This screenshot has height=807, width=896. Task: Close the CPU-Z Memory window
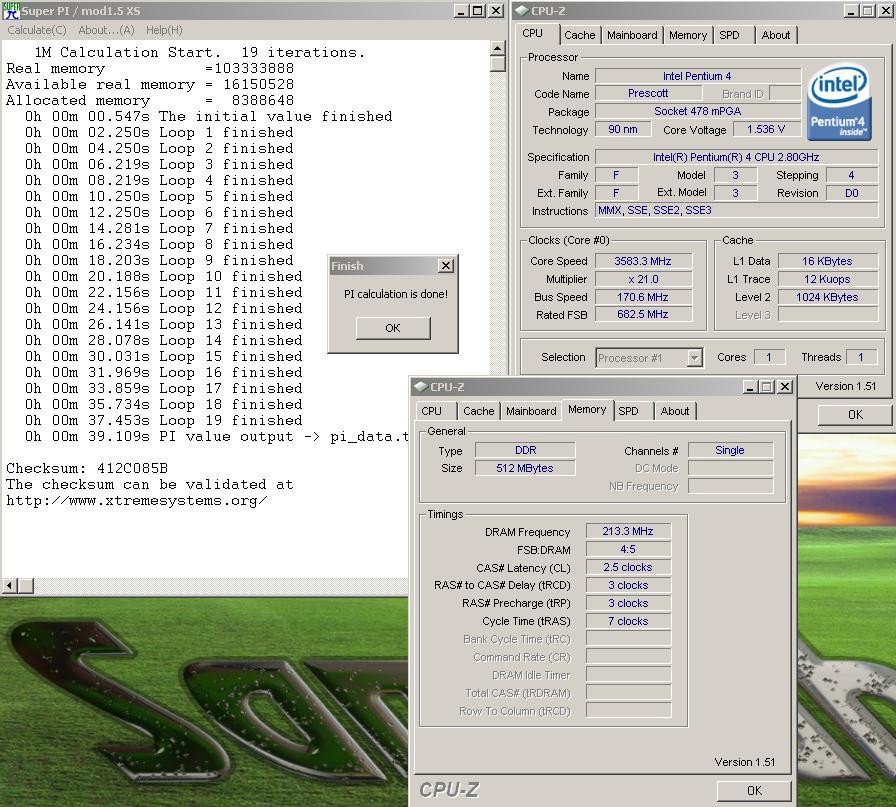[786, 387]
